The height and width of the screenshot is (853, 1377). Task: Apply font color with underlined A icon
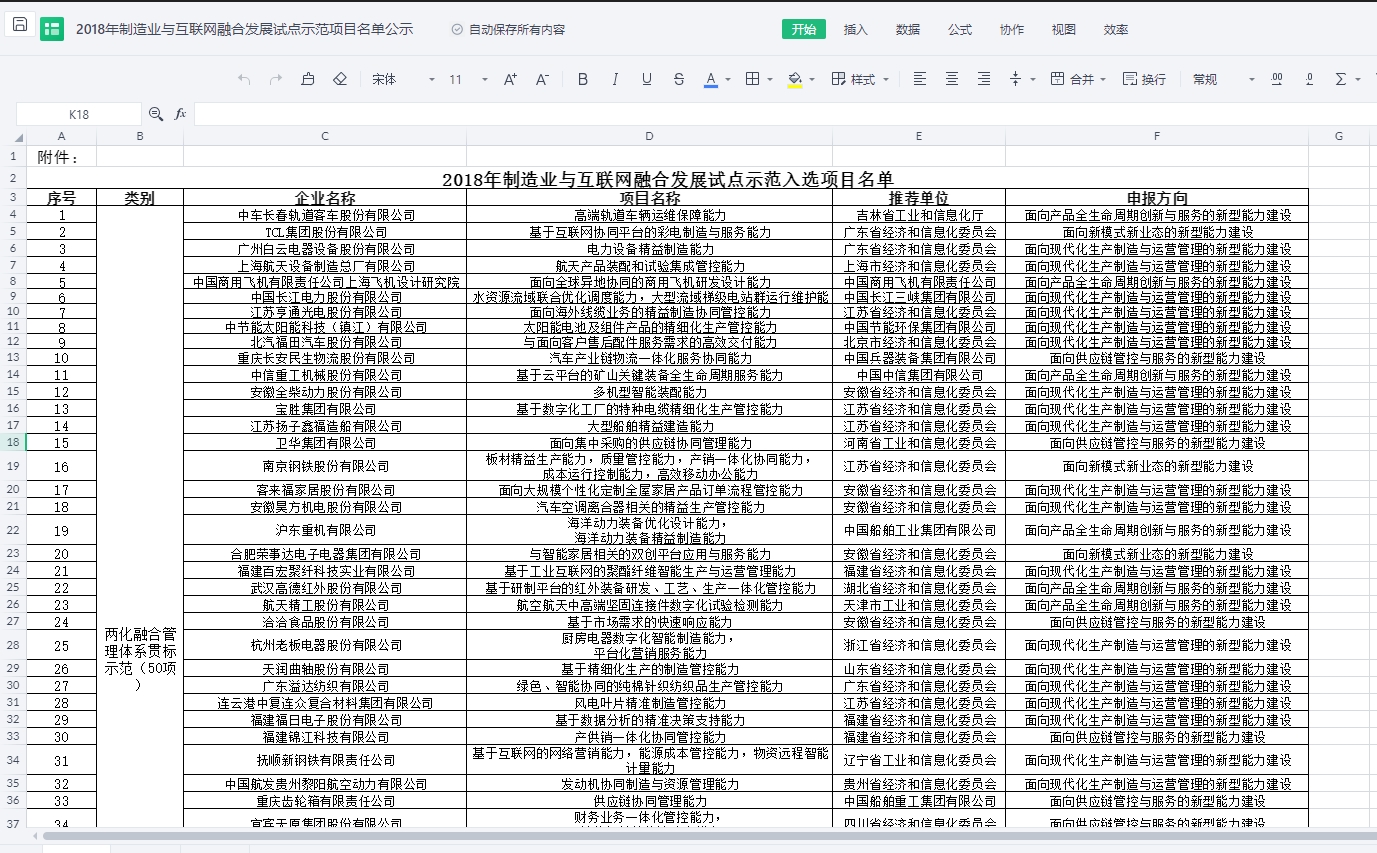711,79
